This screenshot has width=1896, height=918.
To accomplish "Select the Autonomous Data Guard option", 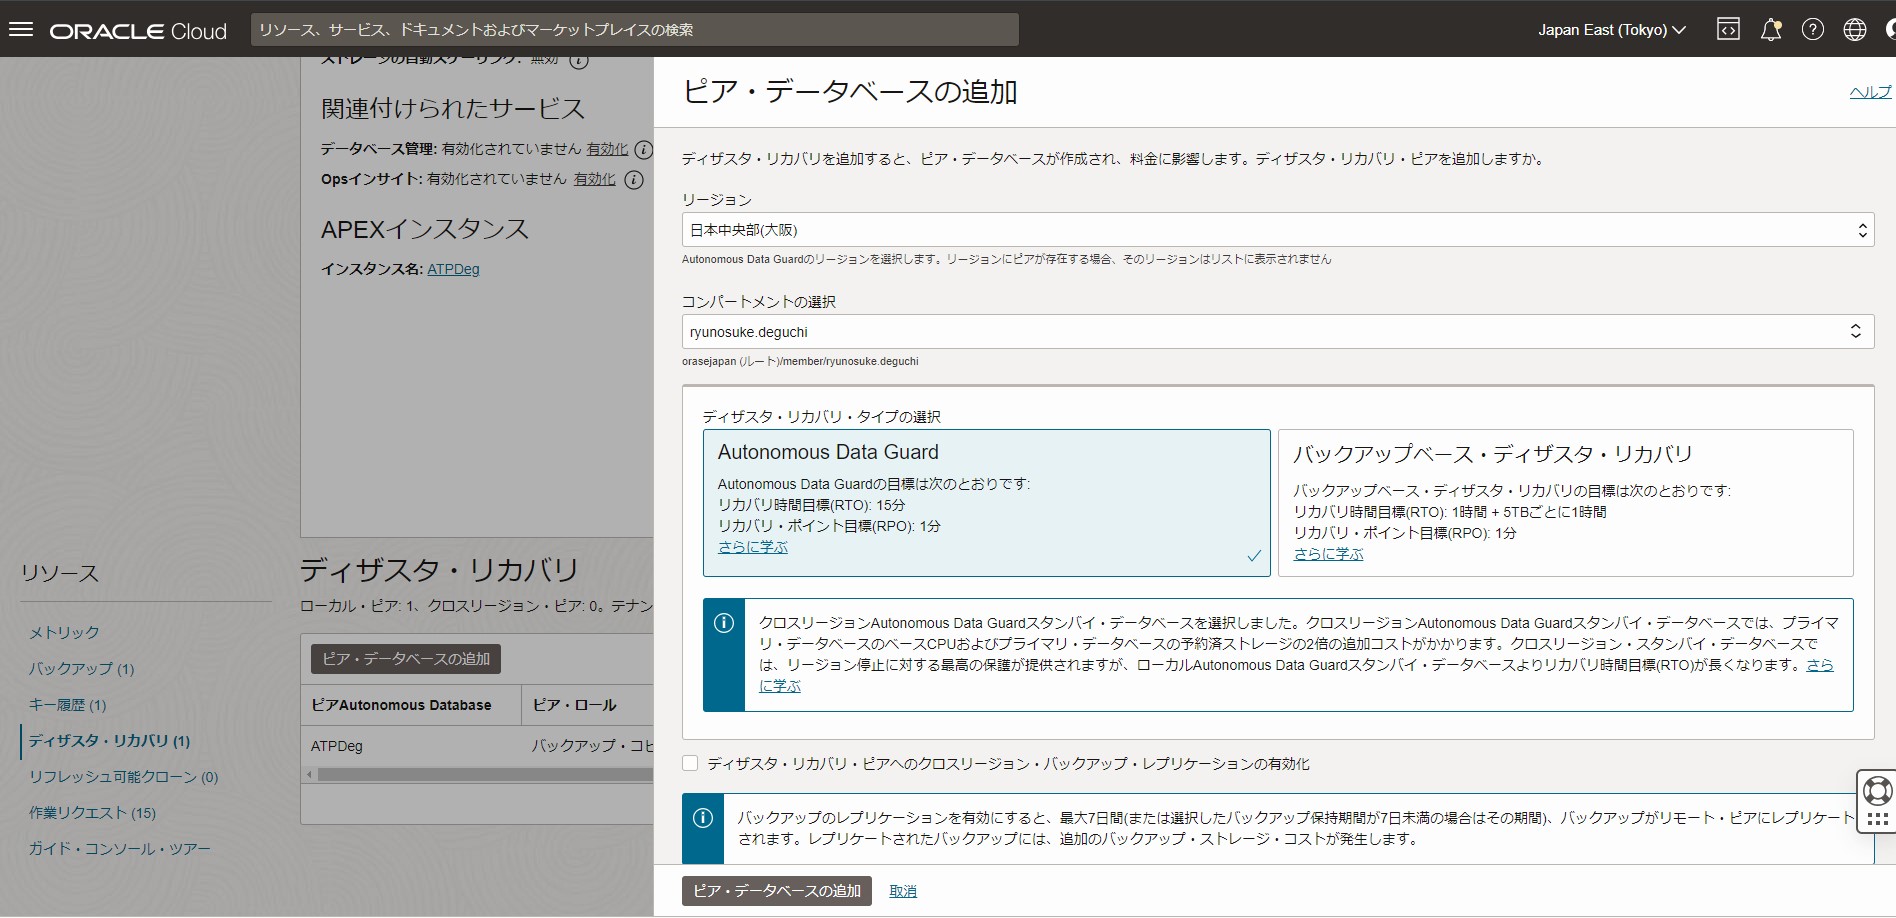I will point(986,503).
